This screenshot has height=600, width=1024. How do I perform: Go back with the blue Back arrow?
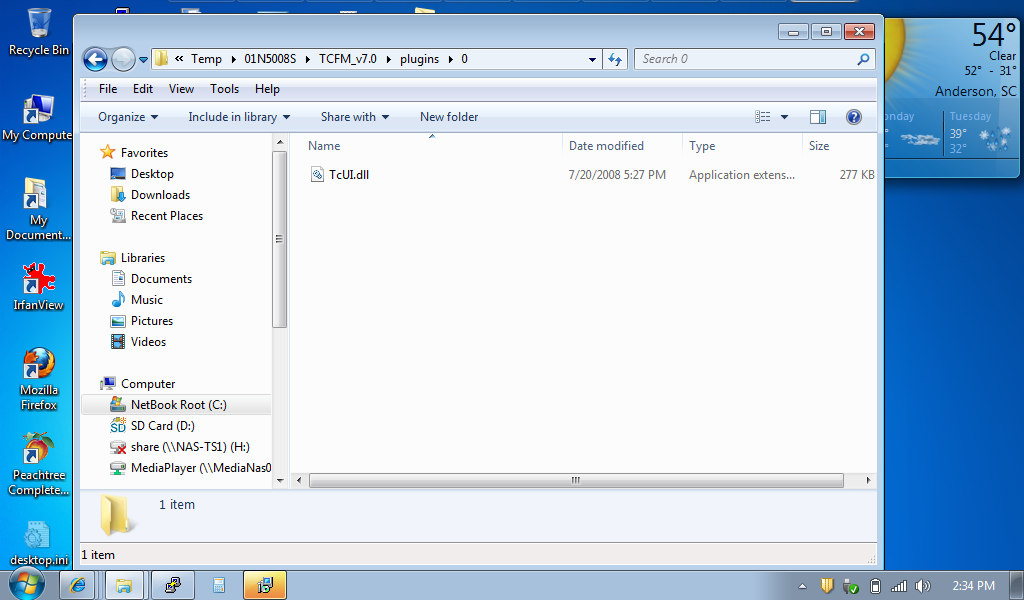95,59
